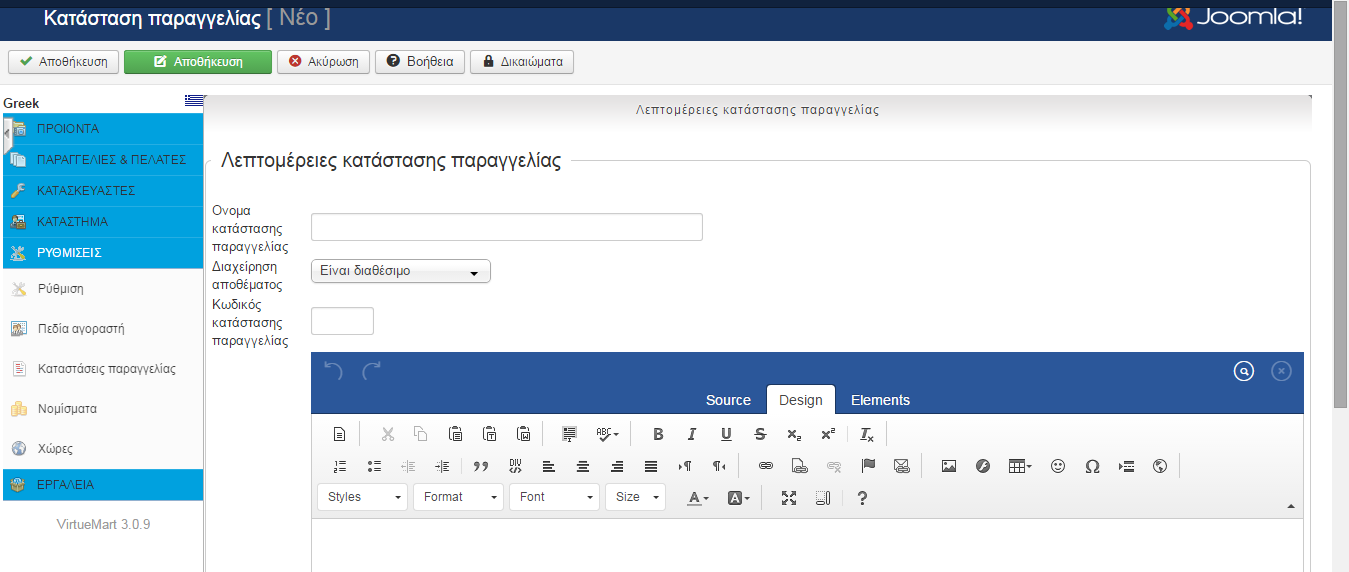Maximize the editor area

pos(788,497)
